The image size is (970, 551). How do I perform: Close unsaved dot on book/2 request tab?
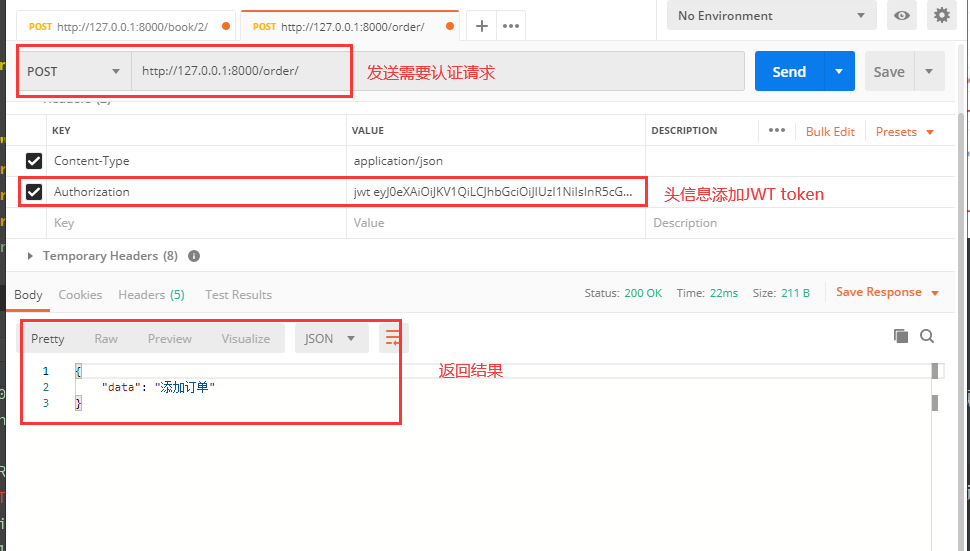click(226, 26)
